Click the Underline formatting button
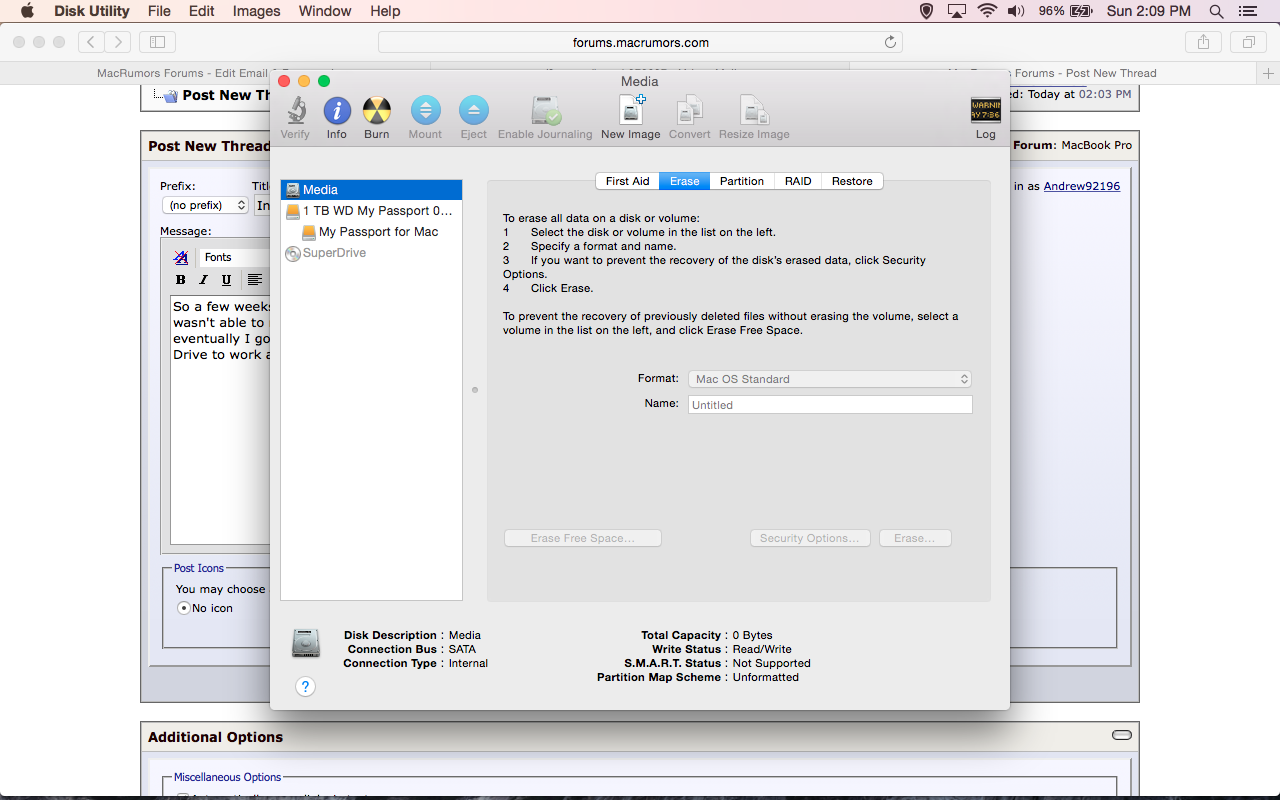This screenshot has width=1280, height=800. [x=226, y=280]
